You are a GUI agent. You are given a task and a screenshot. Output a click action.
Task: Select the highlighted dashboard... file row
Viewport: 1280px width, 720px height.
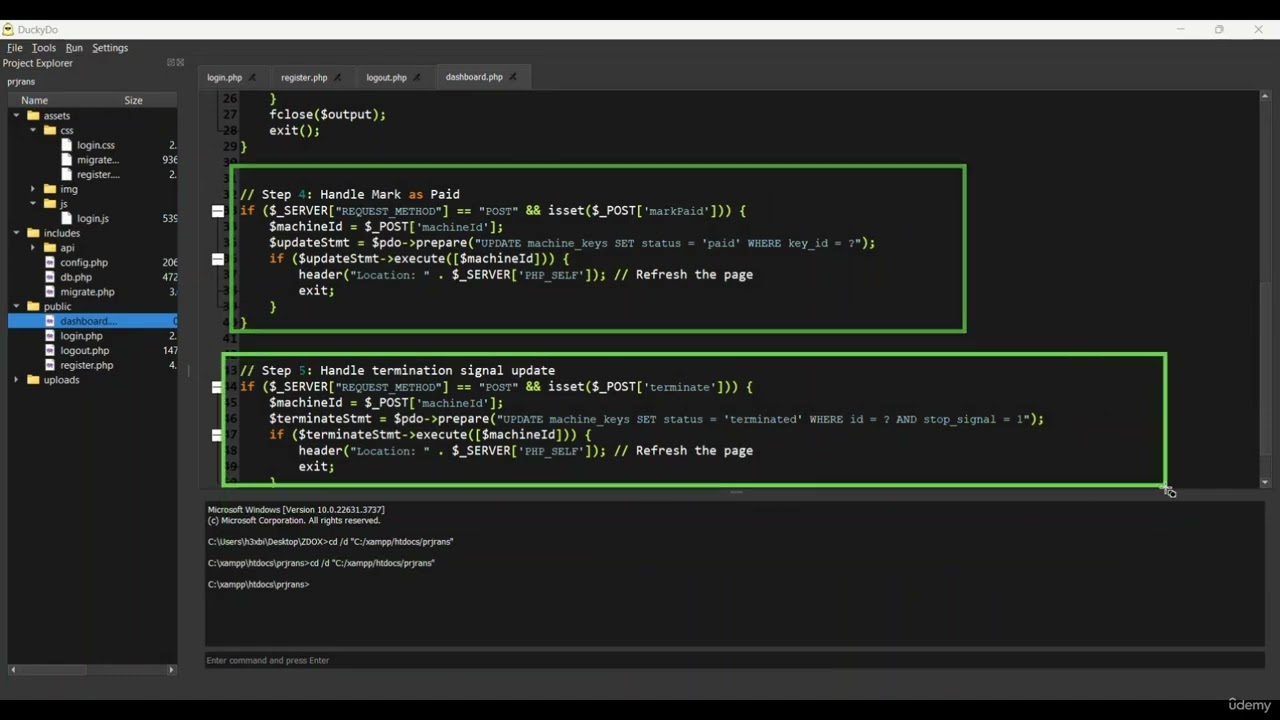click(x=93, y=321)
